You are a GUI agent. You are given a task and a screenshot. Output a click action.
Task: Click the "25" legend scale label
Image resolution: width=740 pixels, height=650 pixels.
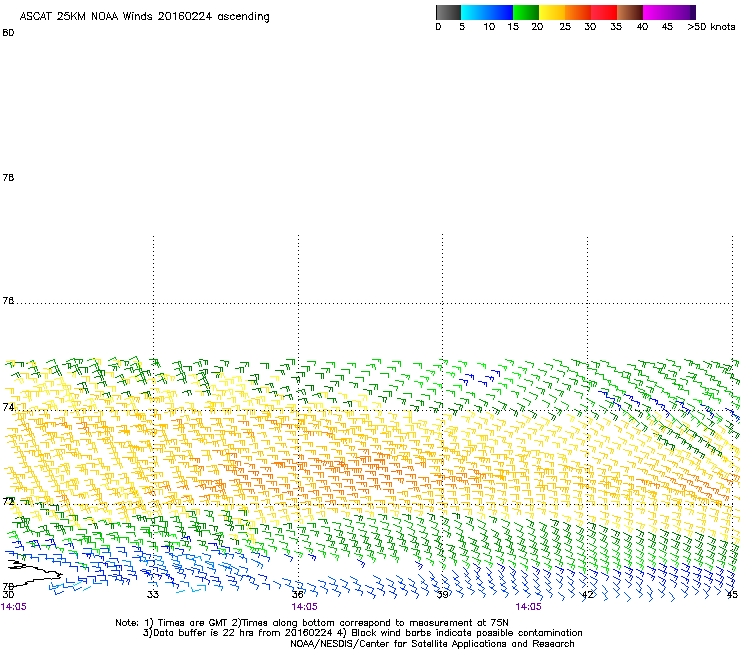point(565,27)
